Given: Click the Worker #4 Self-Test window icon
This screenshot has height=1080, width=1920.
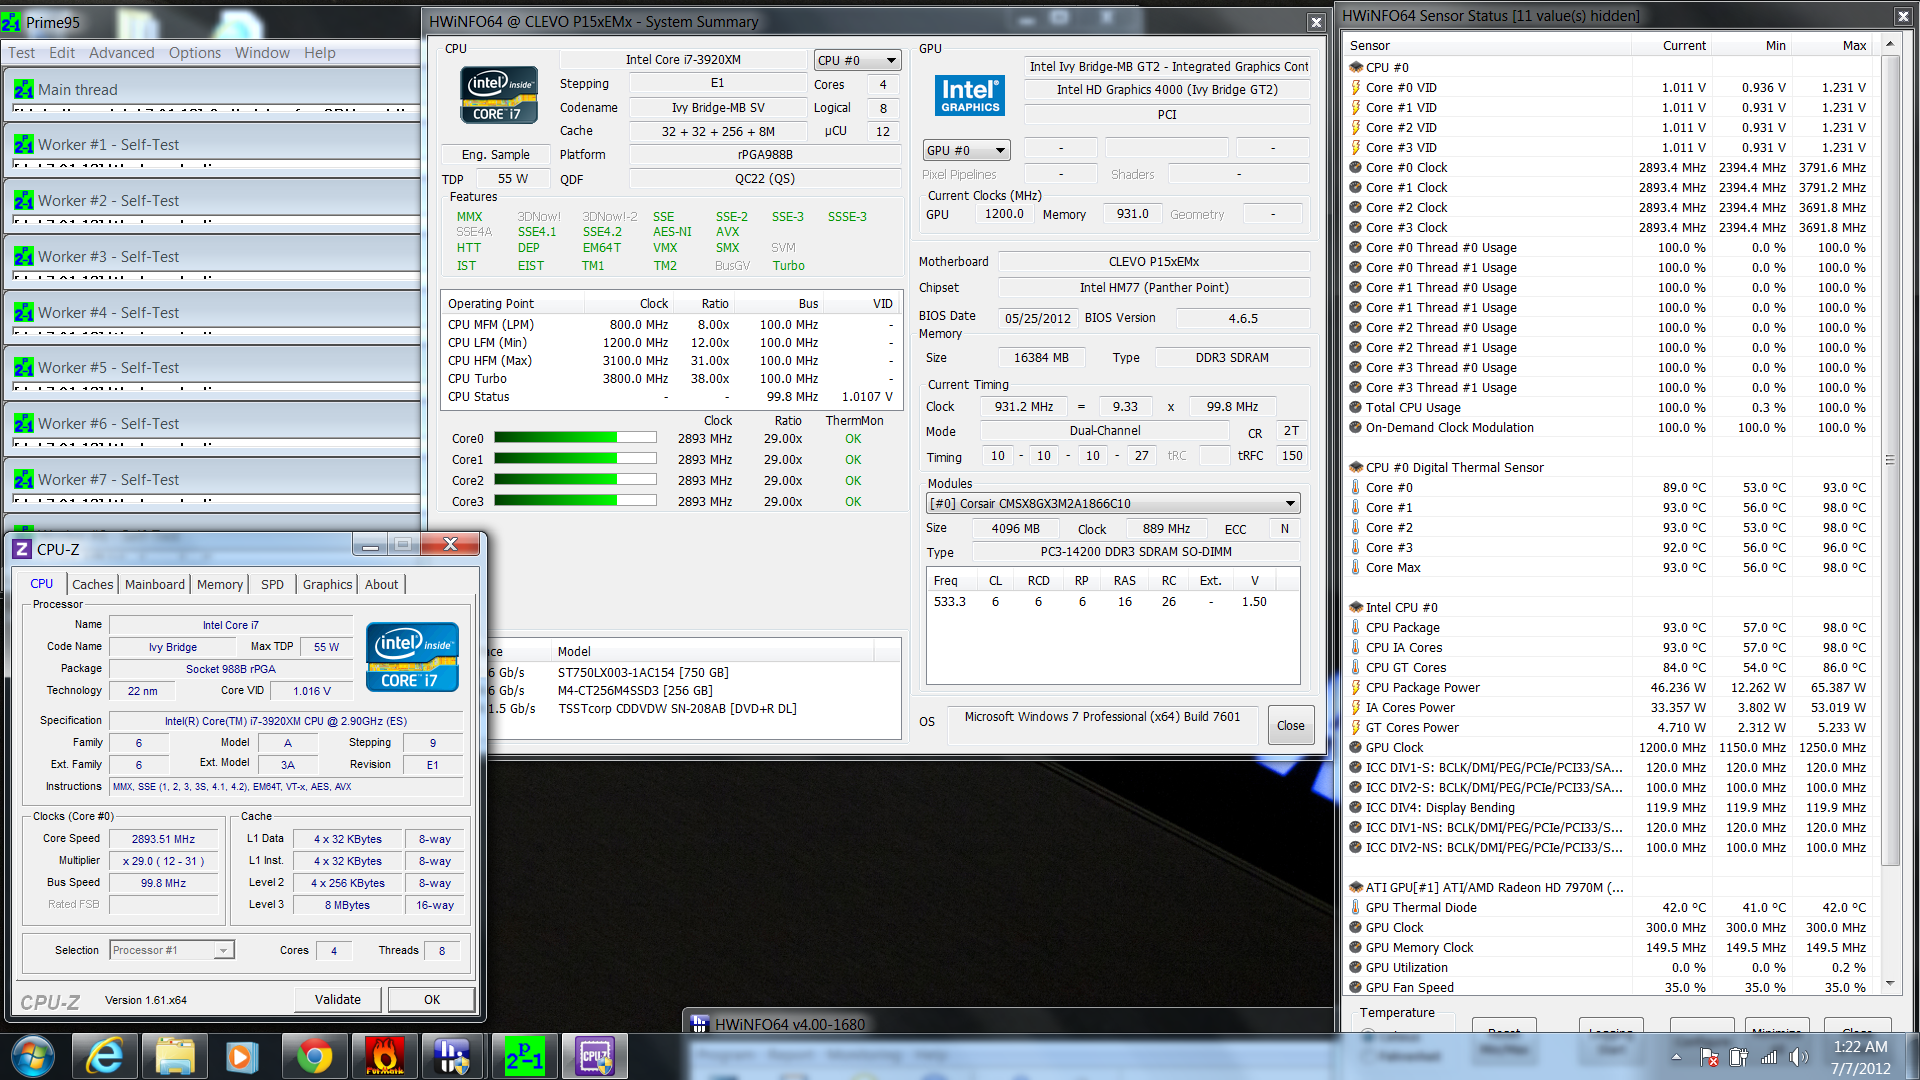Looking at the screenshot, I should pos(24,313).
